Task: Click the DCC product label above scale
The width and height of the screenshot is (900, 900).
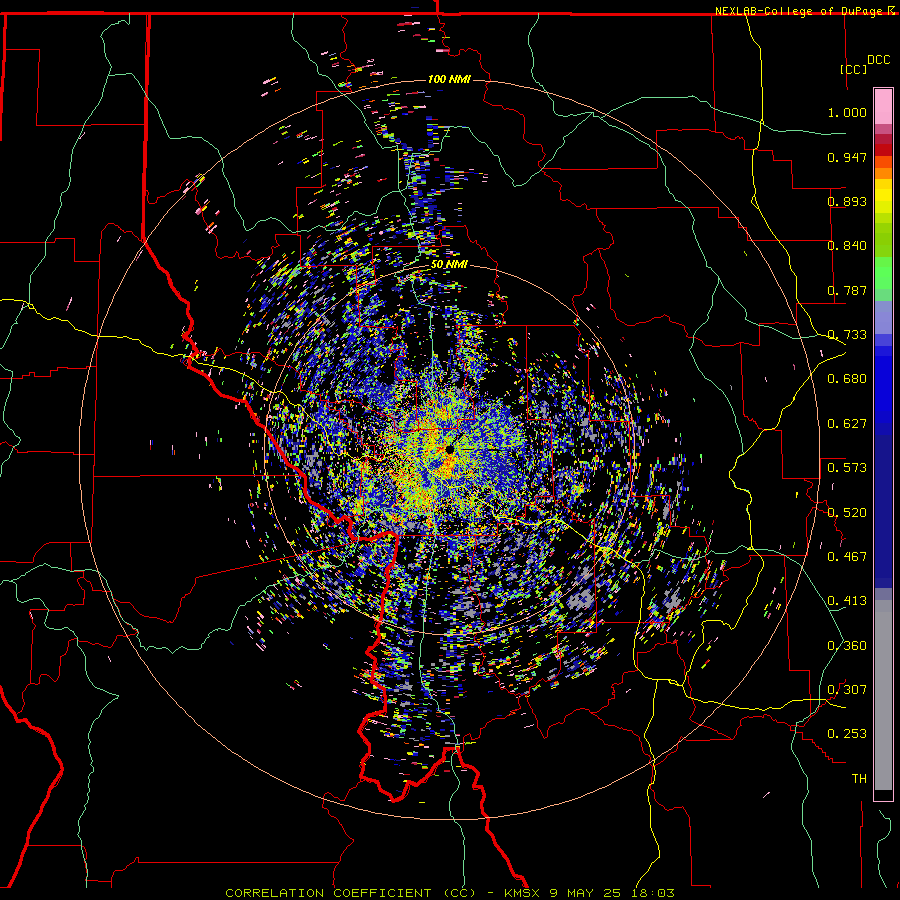Action: tap(878, 60)
